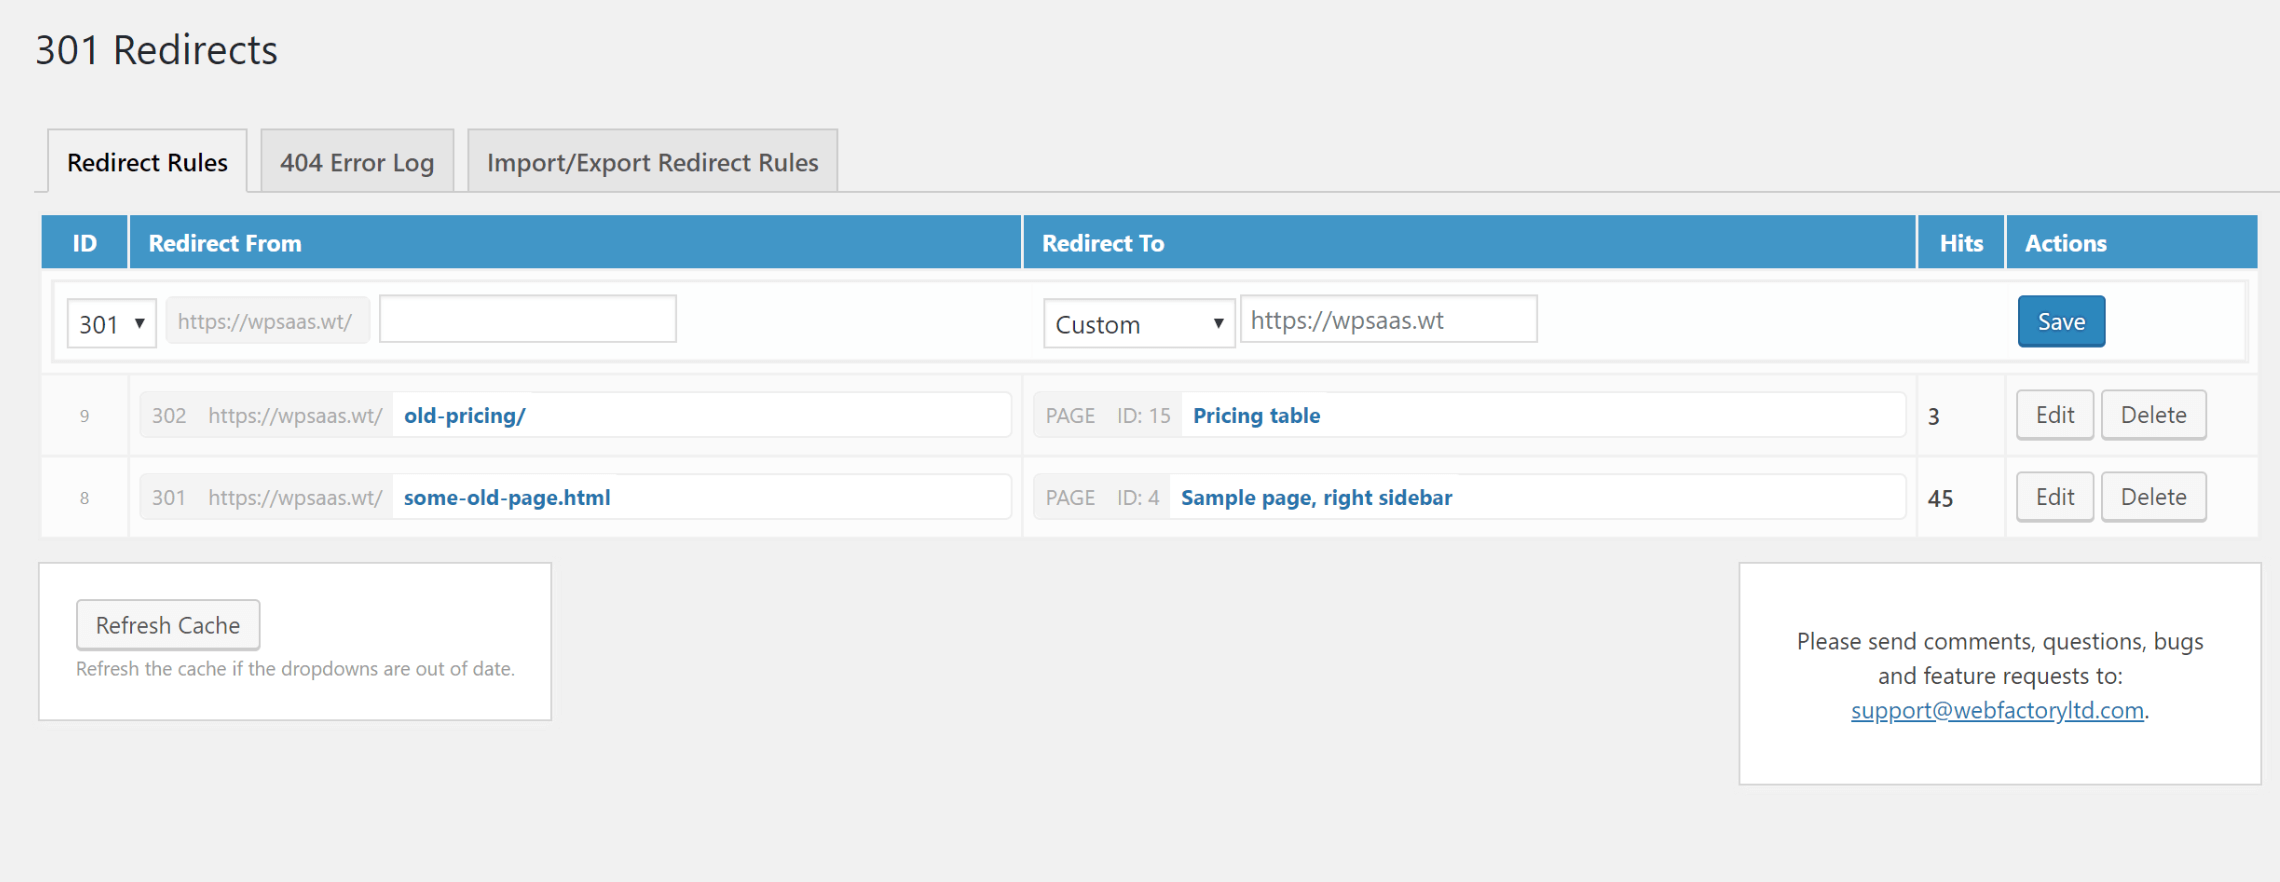Screen dimensions: 2280x882
Task: Open the some-old-page.html link
Action: click(507, 497)
